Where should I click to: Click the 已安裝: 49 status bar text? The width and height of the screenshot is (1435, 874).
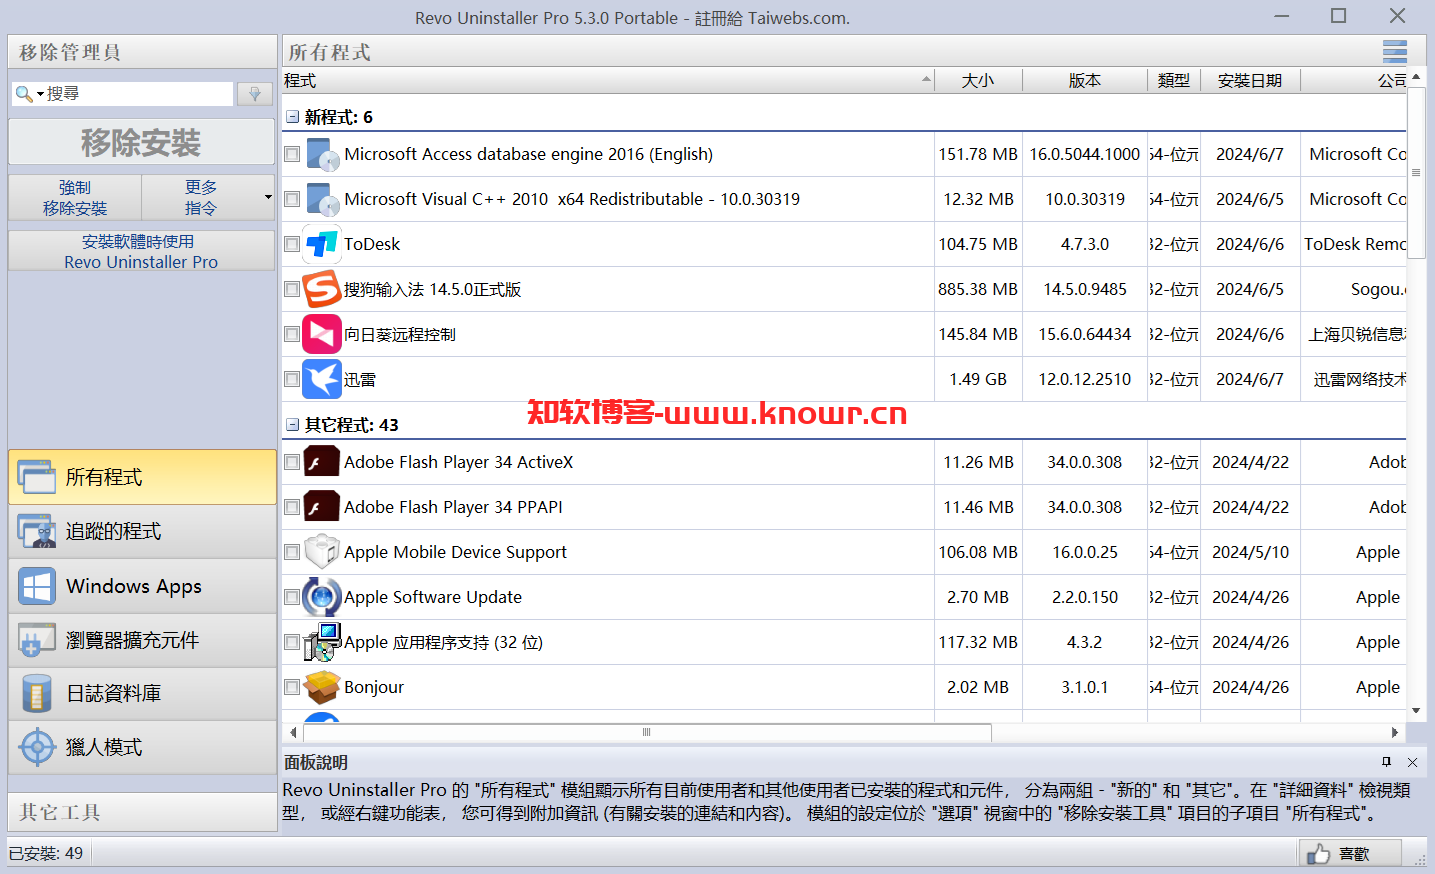(x=46, y=853)
